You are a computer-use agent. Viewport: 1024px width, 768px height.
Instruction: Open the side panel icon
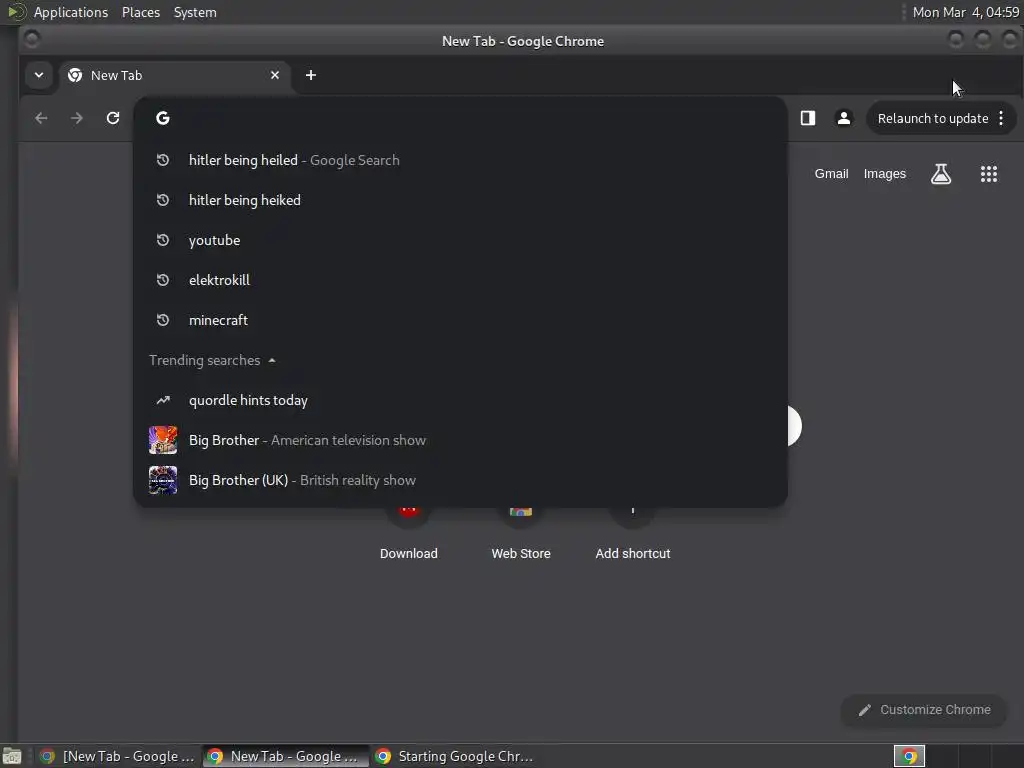808,118
